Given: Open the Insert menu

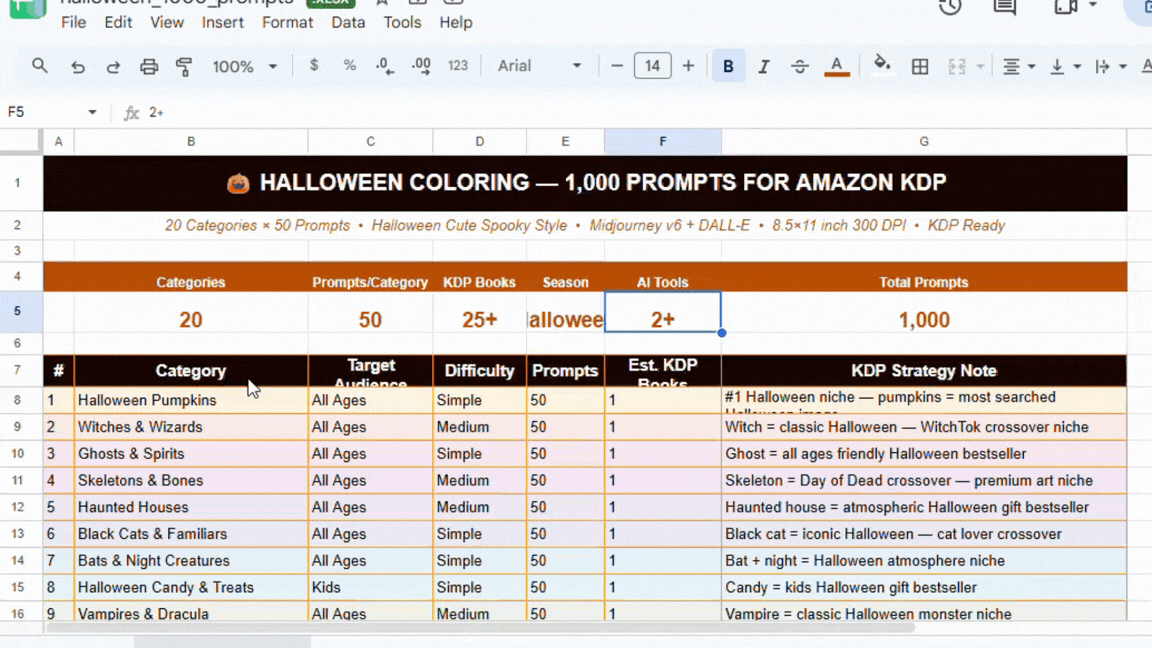Looking at the screenshot, I should (223, 23).
